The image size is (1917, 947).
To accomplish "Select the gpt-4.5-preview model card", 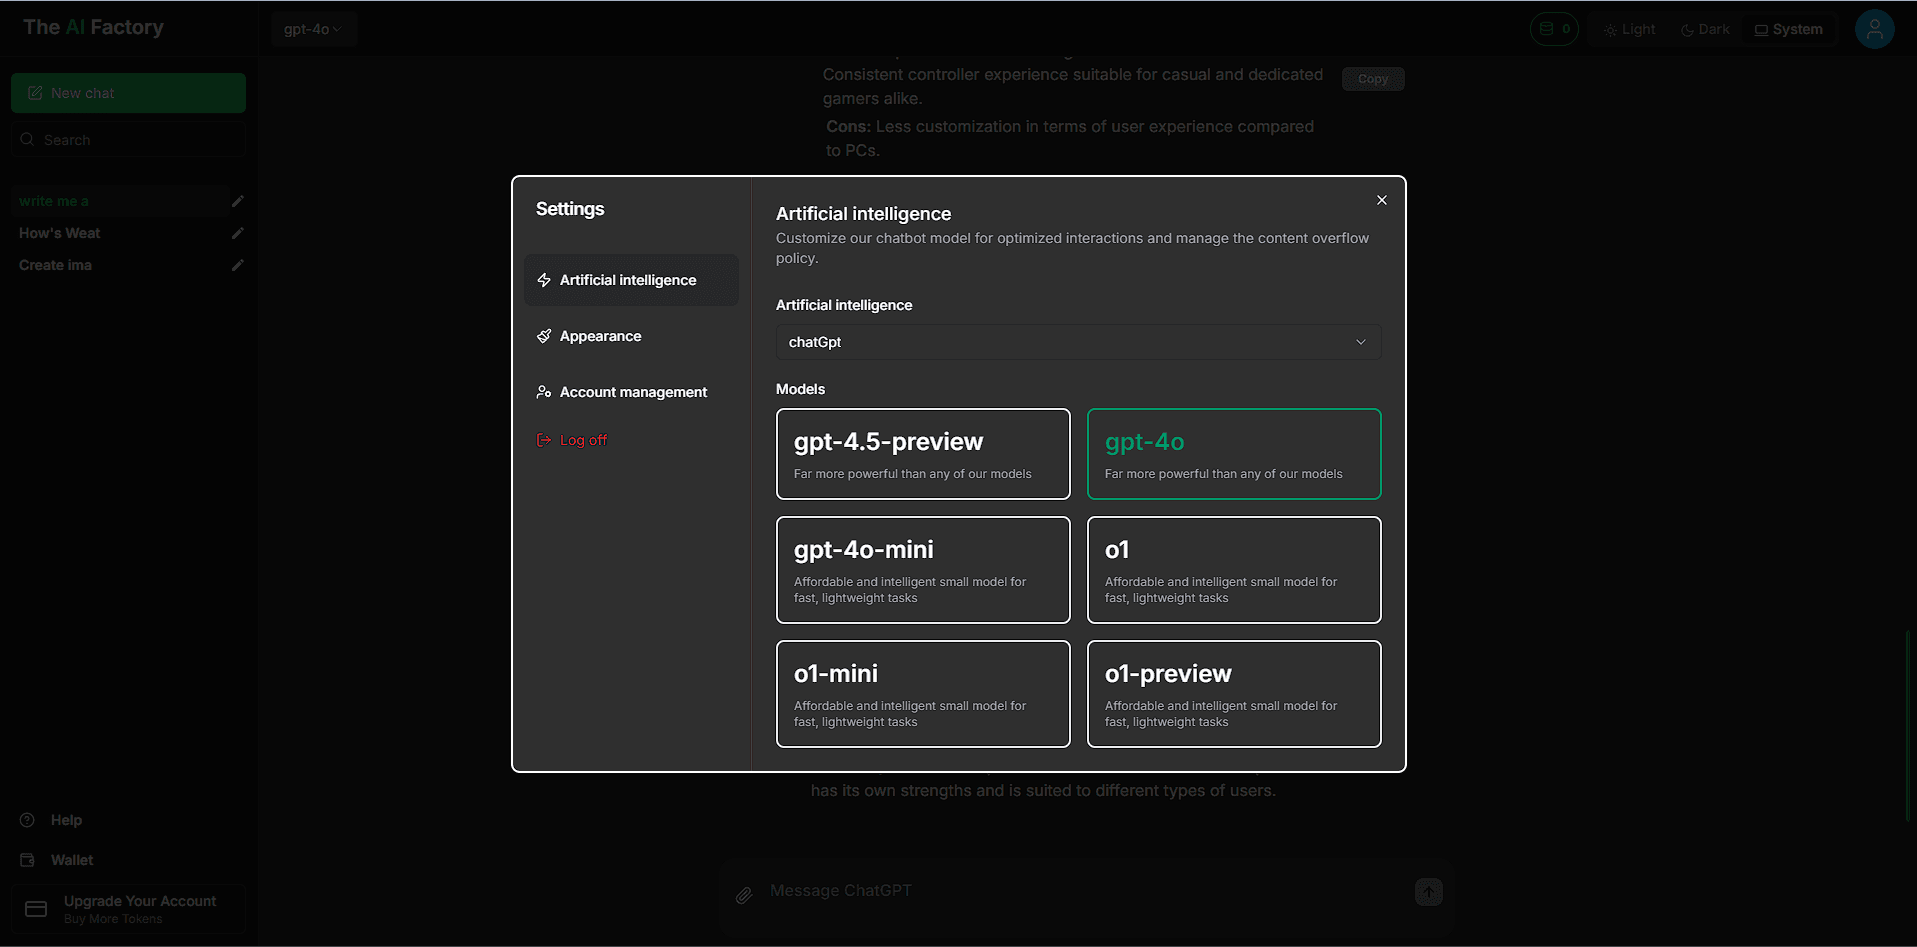I will pyautogui.click(x=923, y=454).
